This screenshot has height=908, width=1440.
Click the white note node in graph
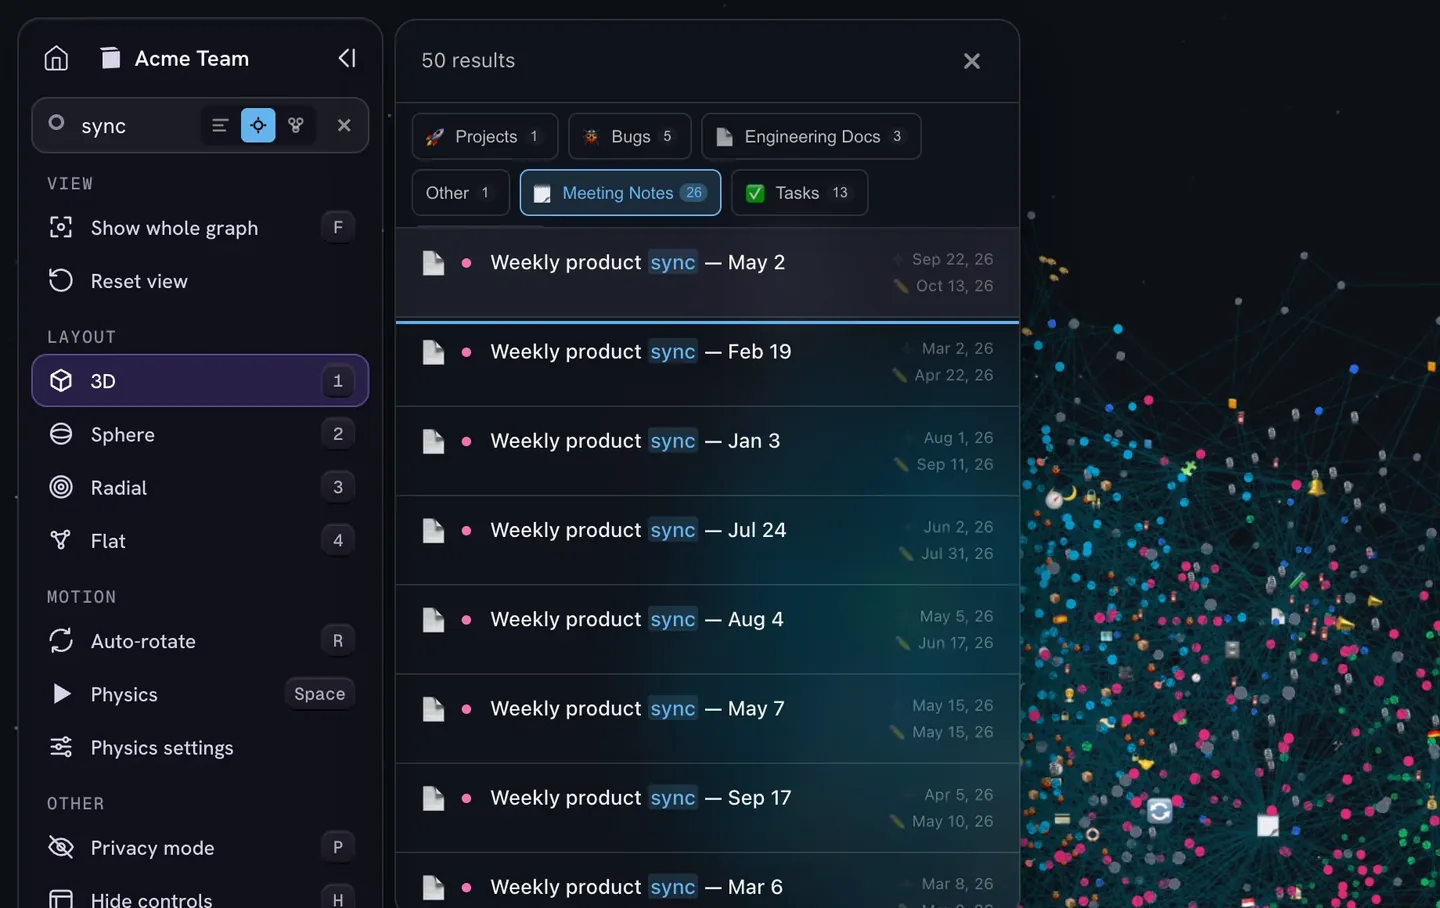coord(1268,825)
